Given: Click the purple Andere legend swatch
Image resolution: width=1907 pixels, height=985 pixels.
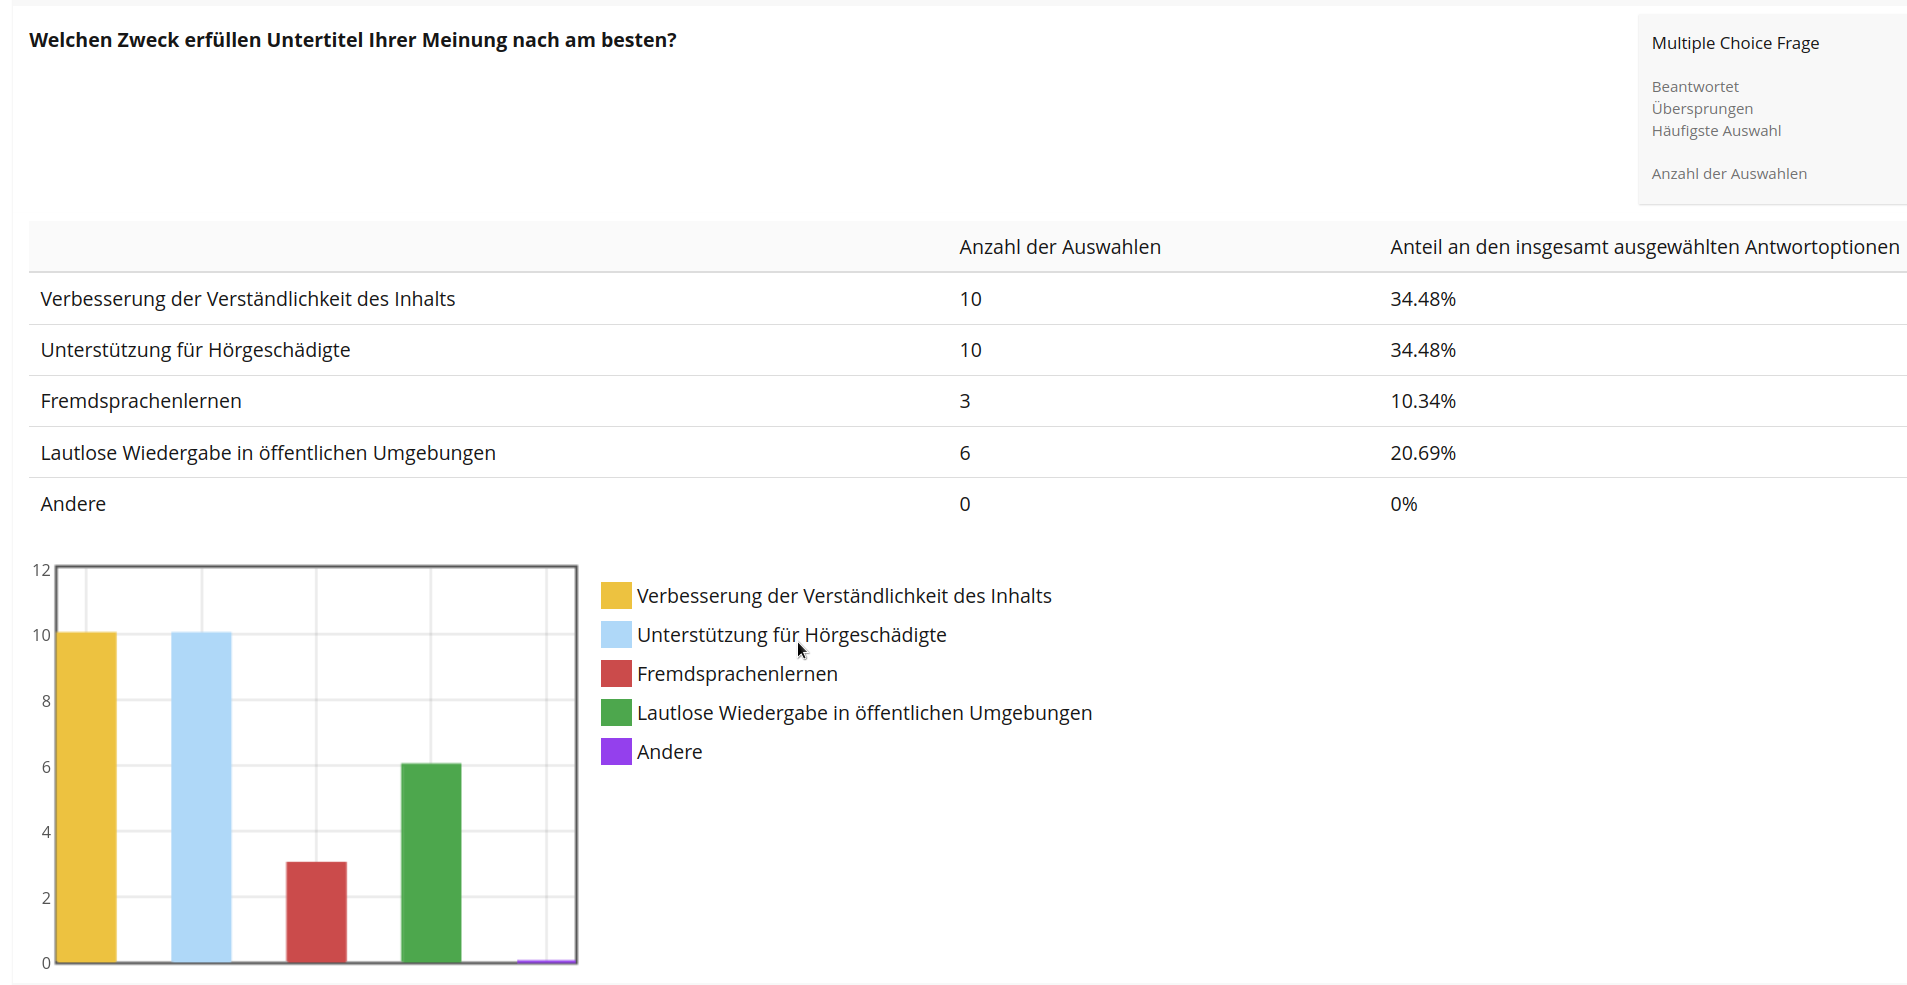Looking at the screenshot, I should (x=616, y=752).
